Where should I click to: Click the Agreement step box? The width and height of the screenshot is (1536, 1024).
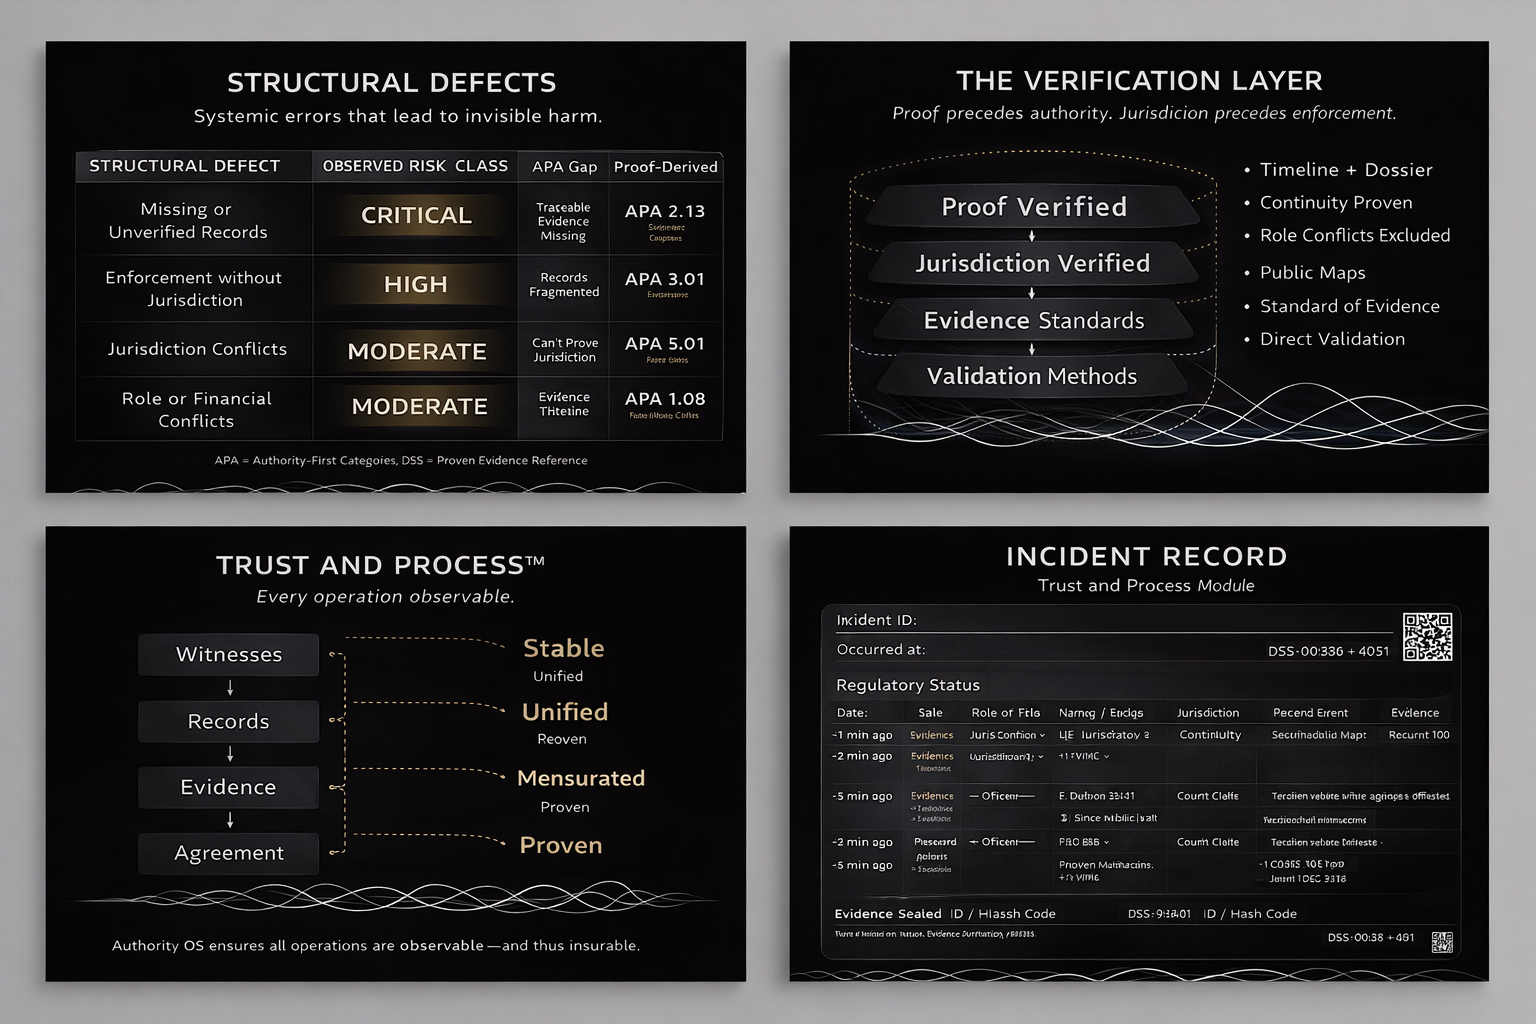click(x=228, y=853)
